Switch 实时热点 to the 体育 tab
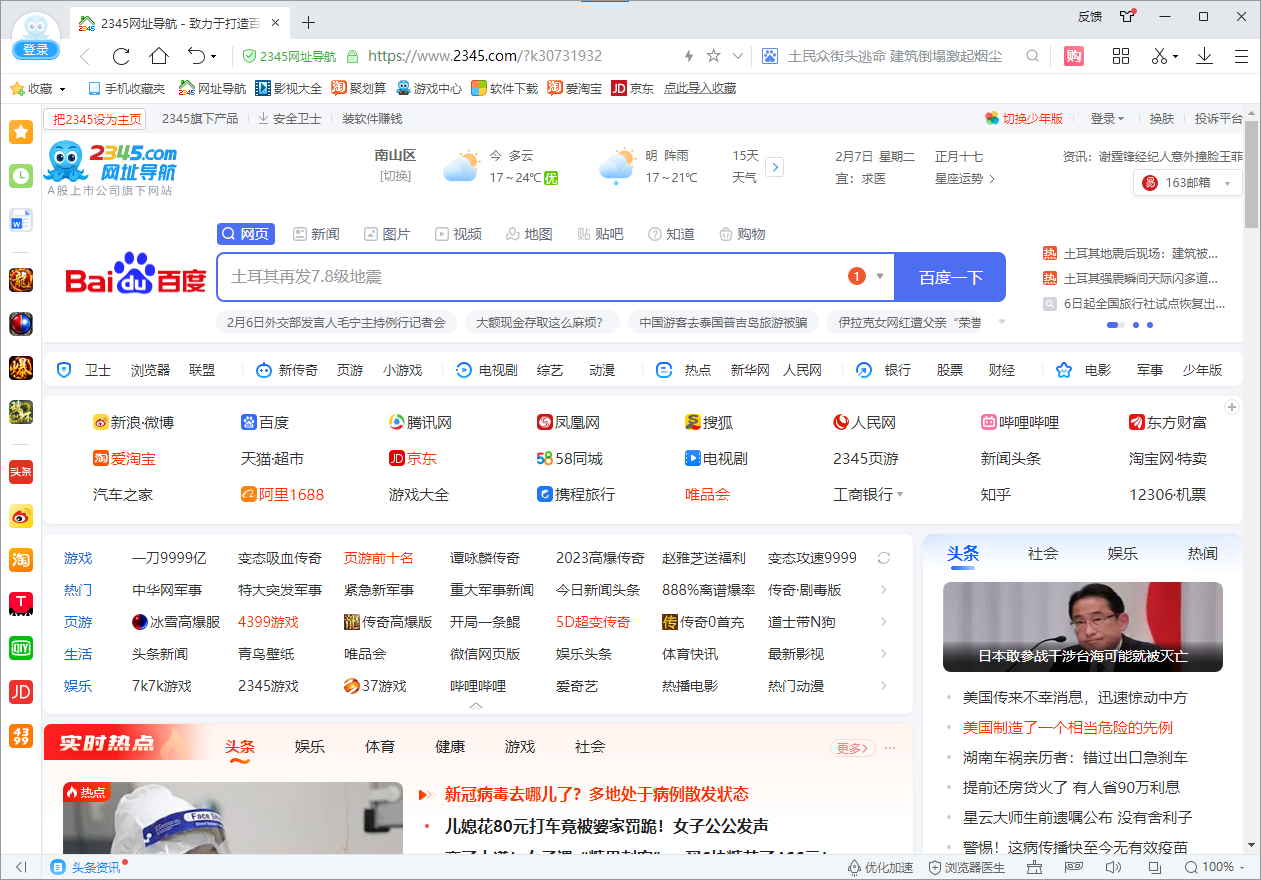The height and width of the screenshot is (880, 1261). point(380,746)
